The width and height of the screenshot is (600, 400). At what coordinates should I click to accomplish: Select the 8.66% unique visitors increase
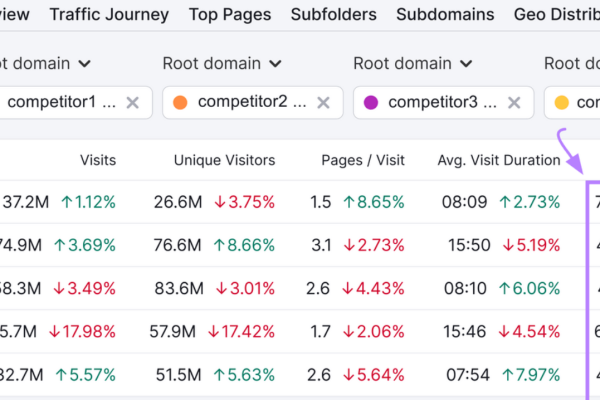(x=245, y=245)
